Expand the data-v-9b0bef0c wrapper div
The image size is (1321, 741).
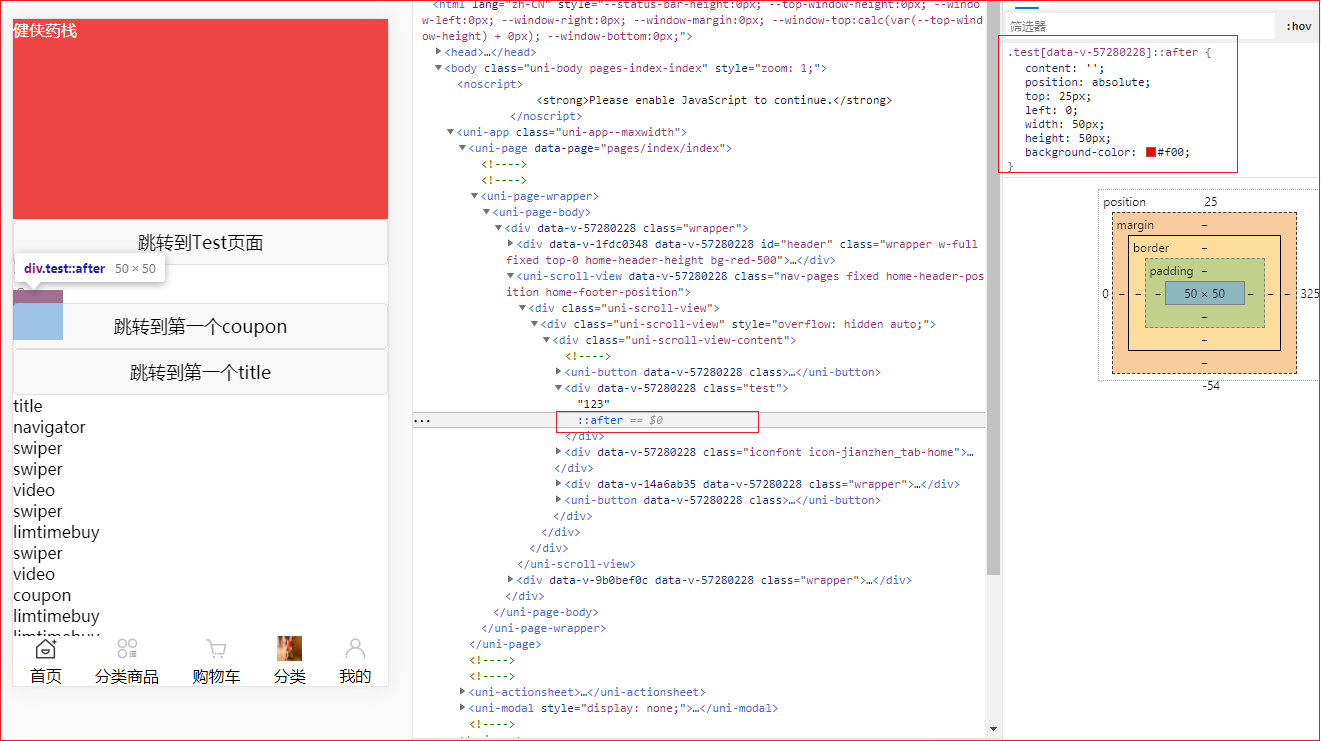(512, 580)
